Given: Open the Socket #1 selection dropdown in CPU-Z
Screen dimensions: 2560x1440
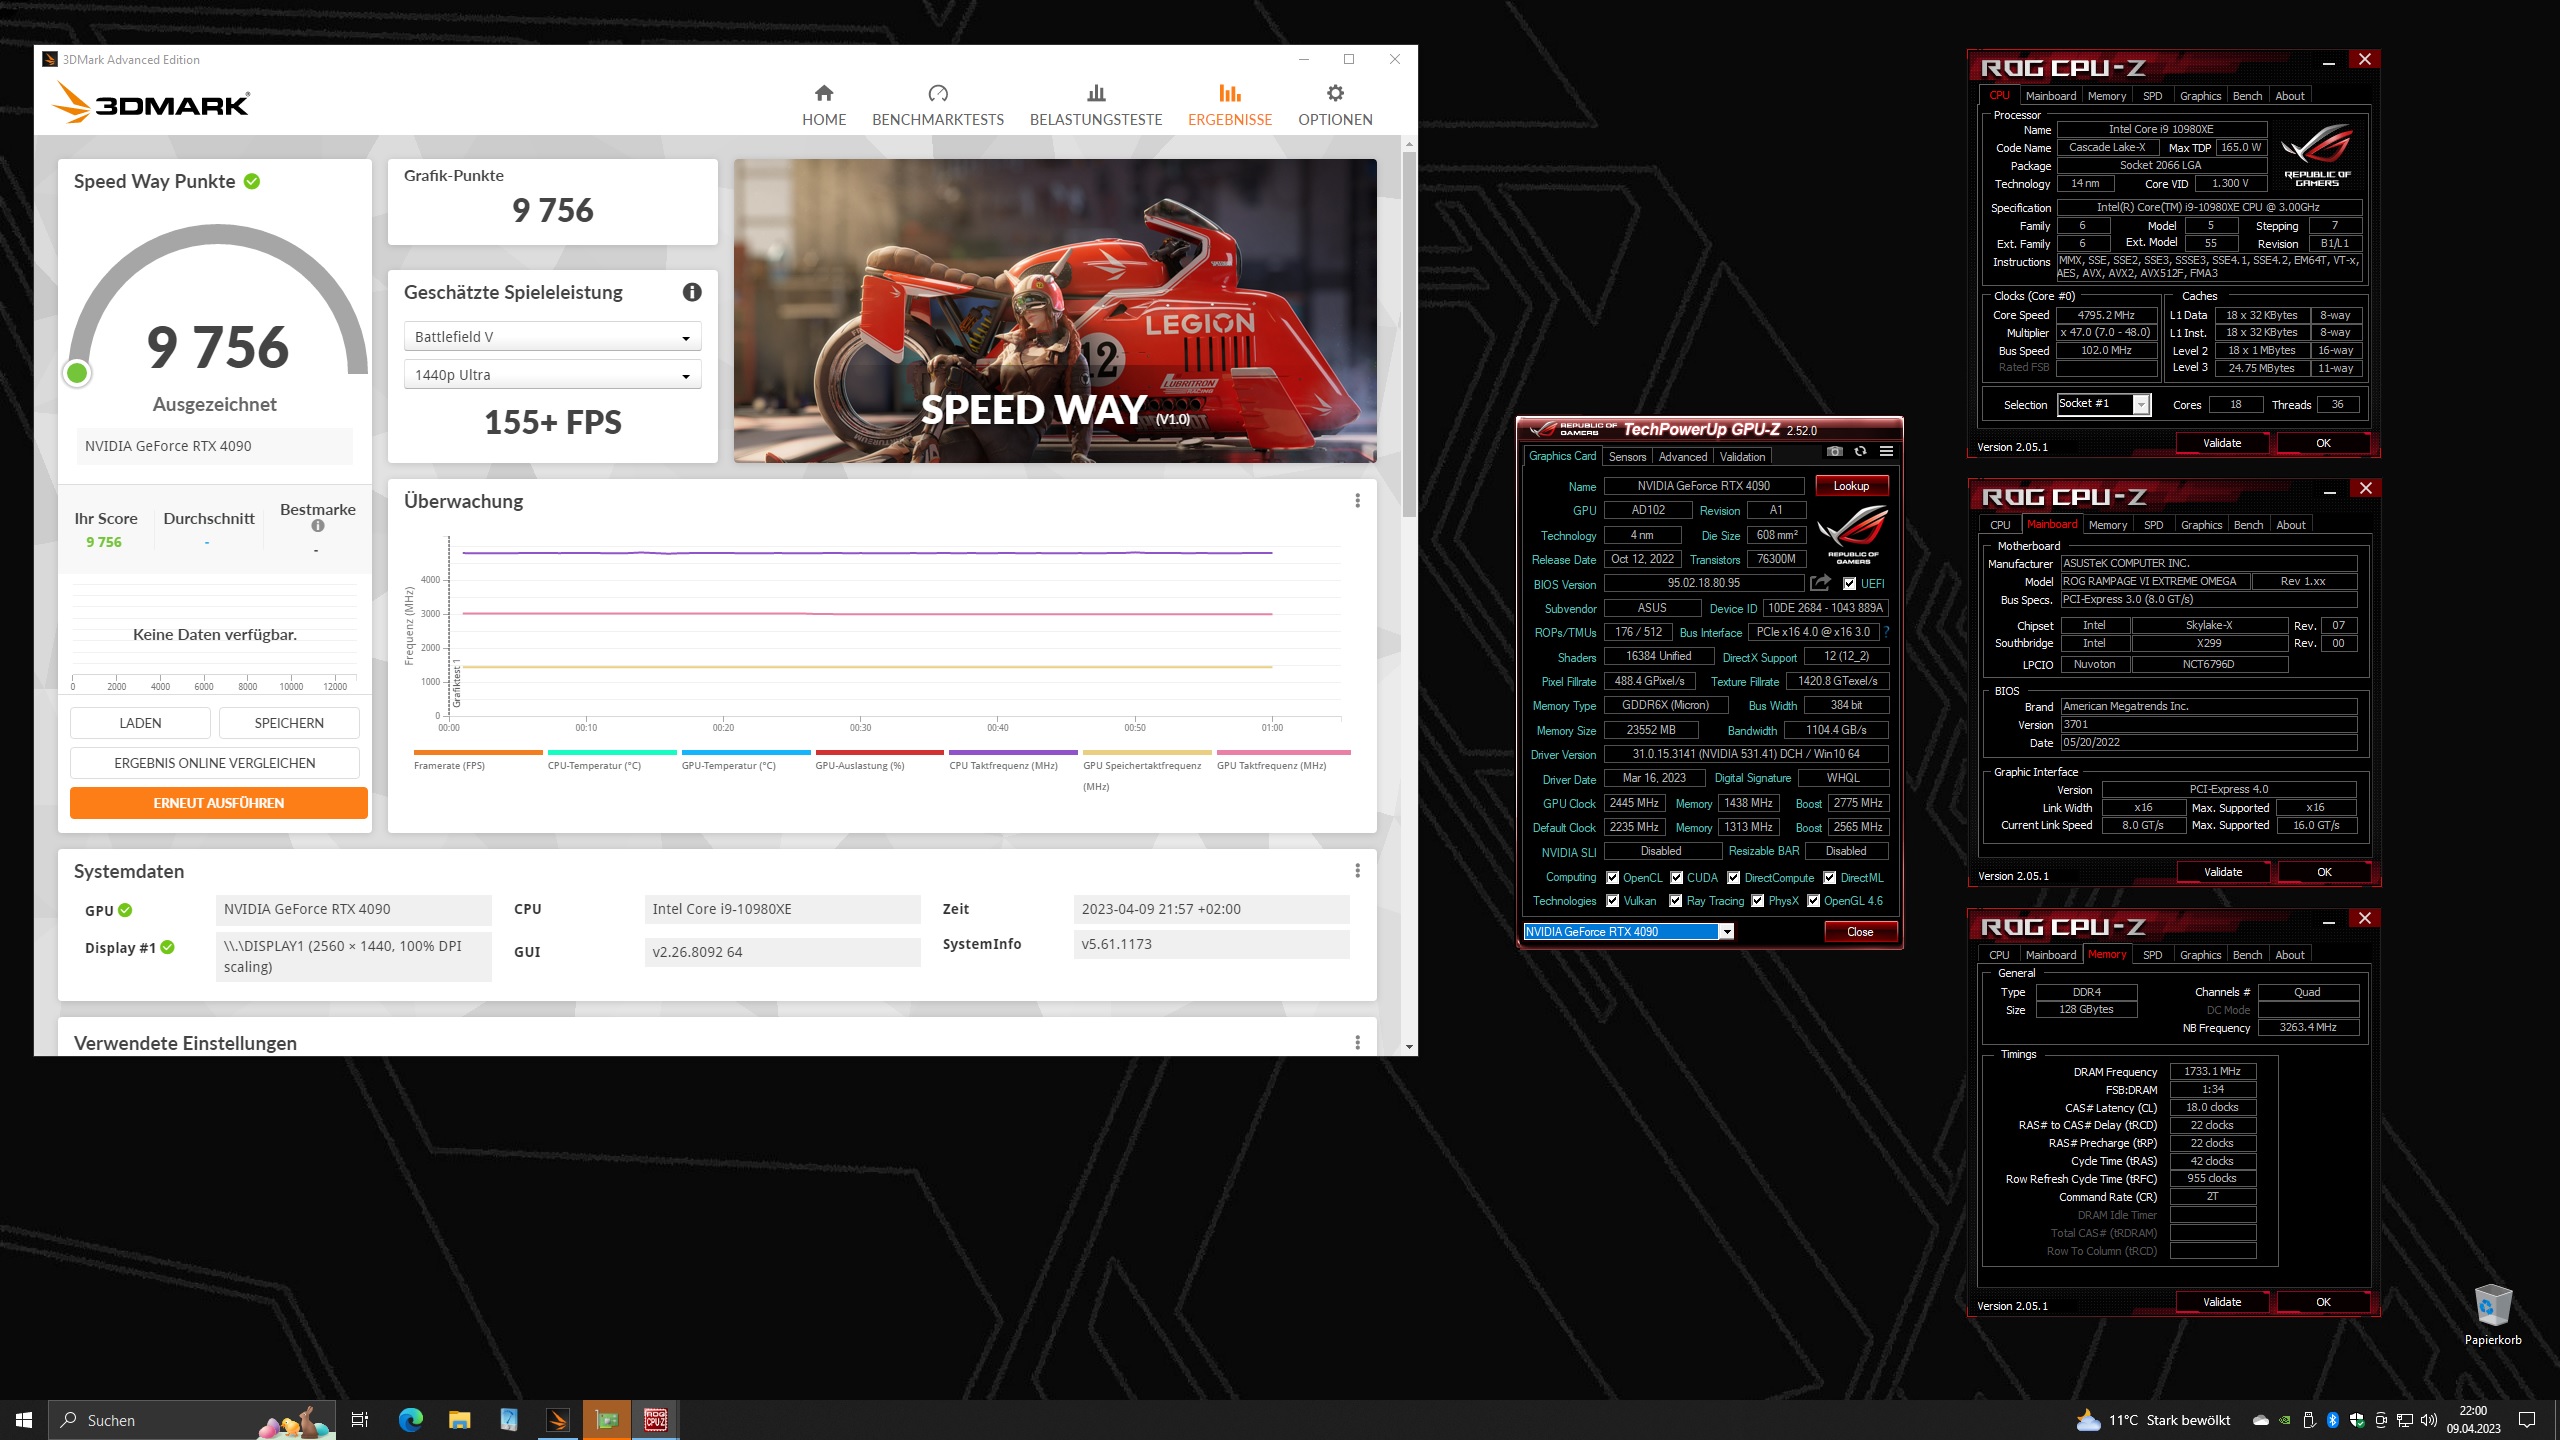Looking at the screenshot, I should (x=2103, y=404).
